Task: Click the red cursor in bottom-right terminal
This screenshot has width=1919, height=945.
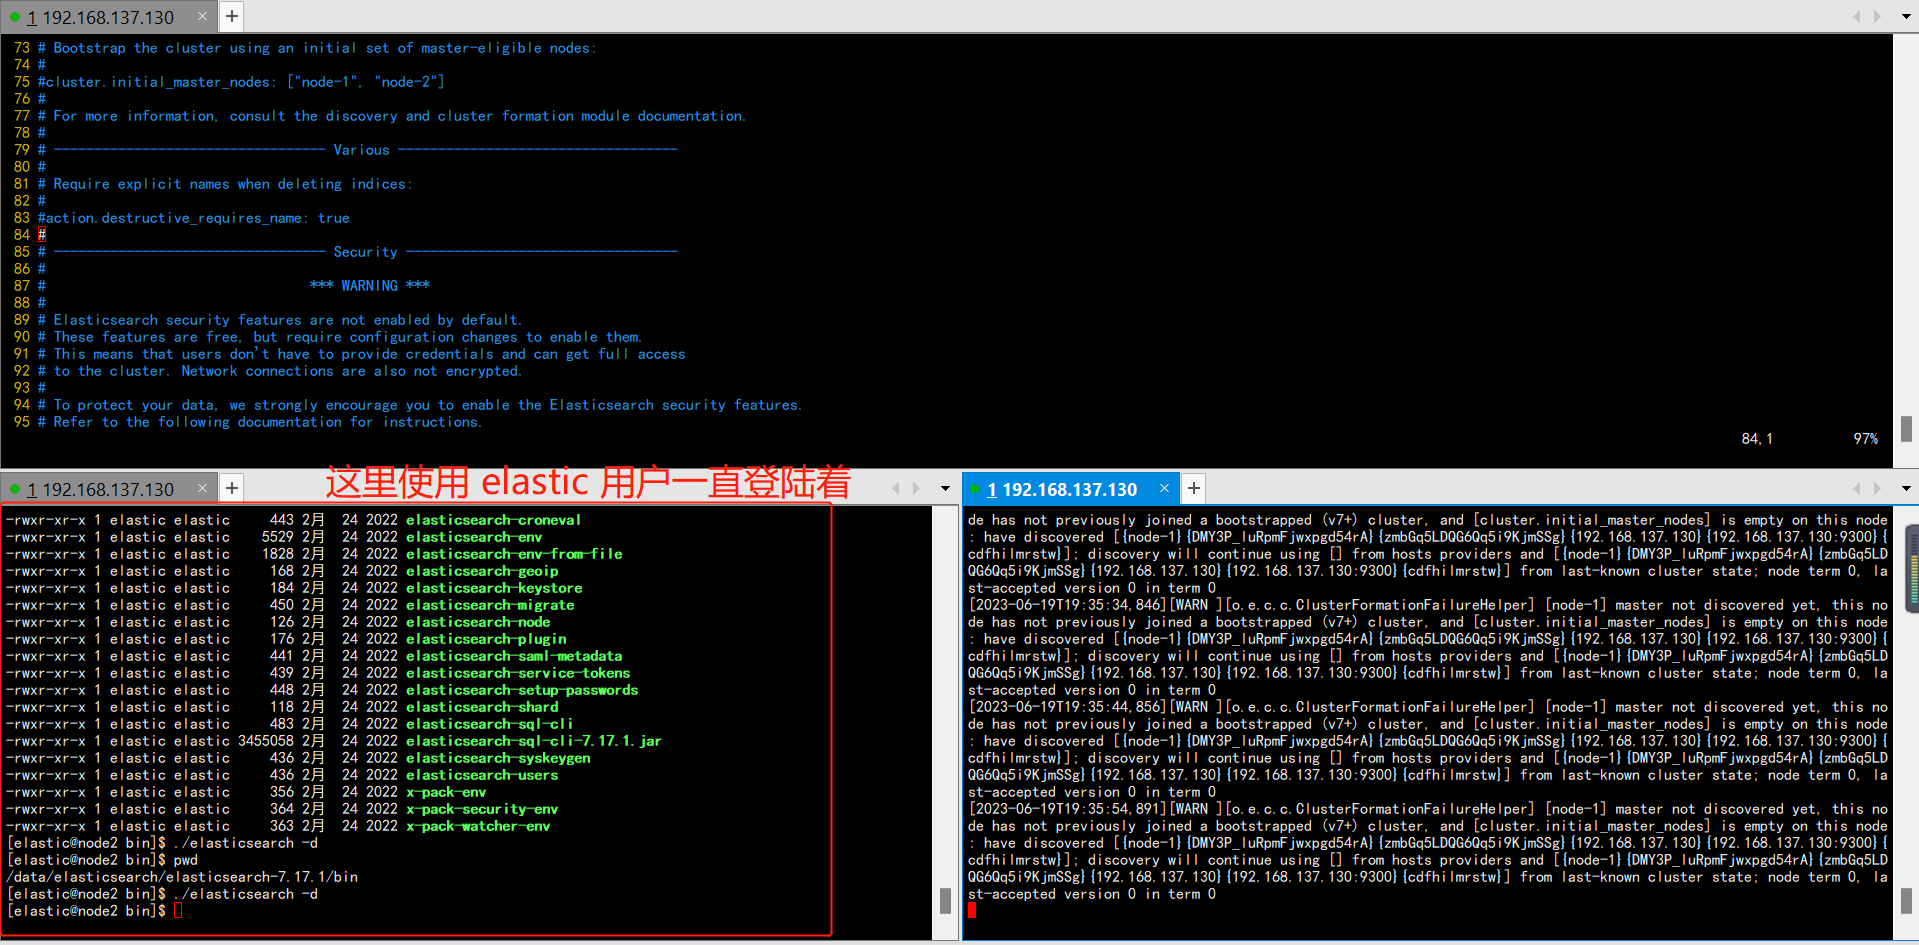Action: point(972,910)
